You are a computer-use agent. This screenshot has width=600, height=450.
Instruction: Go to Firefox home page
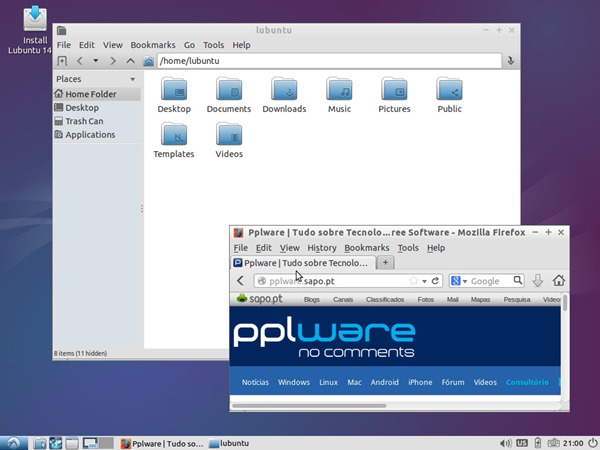(x=559, y=281)
